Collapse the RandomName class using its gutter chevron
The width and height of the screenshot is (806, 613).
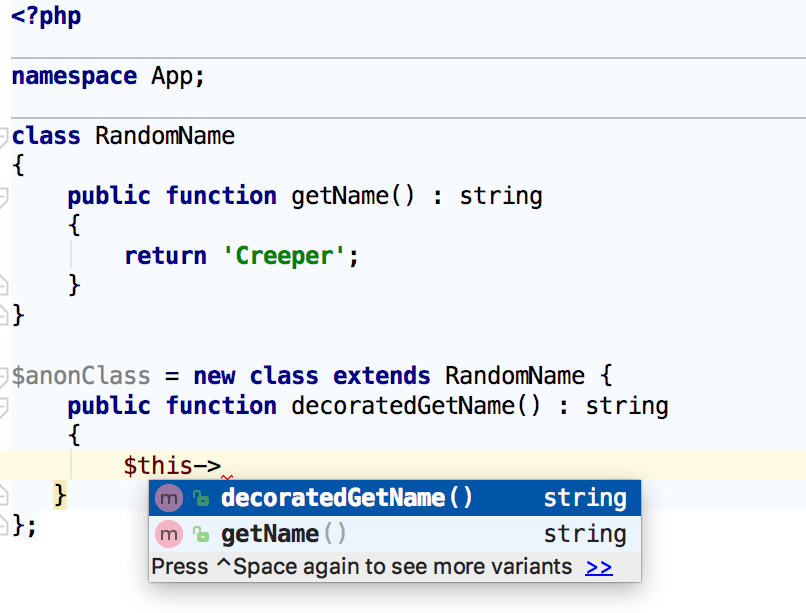click(6, 136)
